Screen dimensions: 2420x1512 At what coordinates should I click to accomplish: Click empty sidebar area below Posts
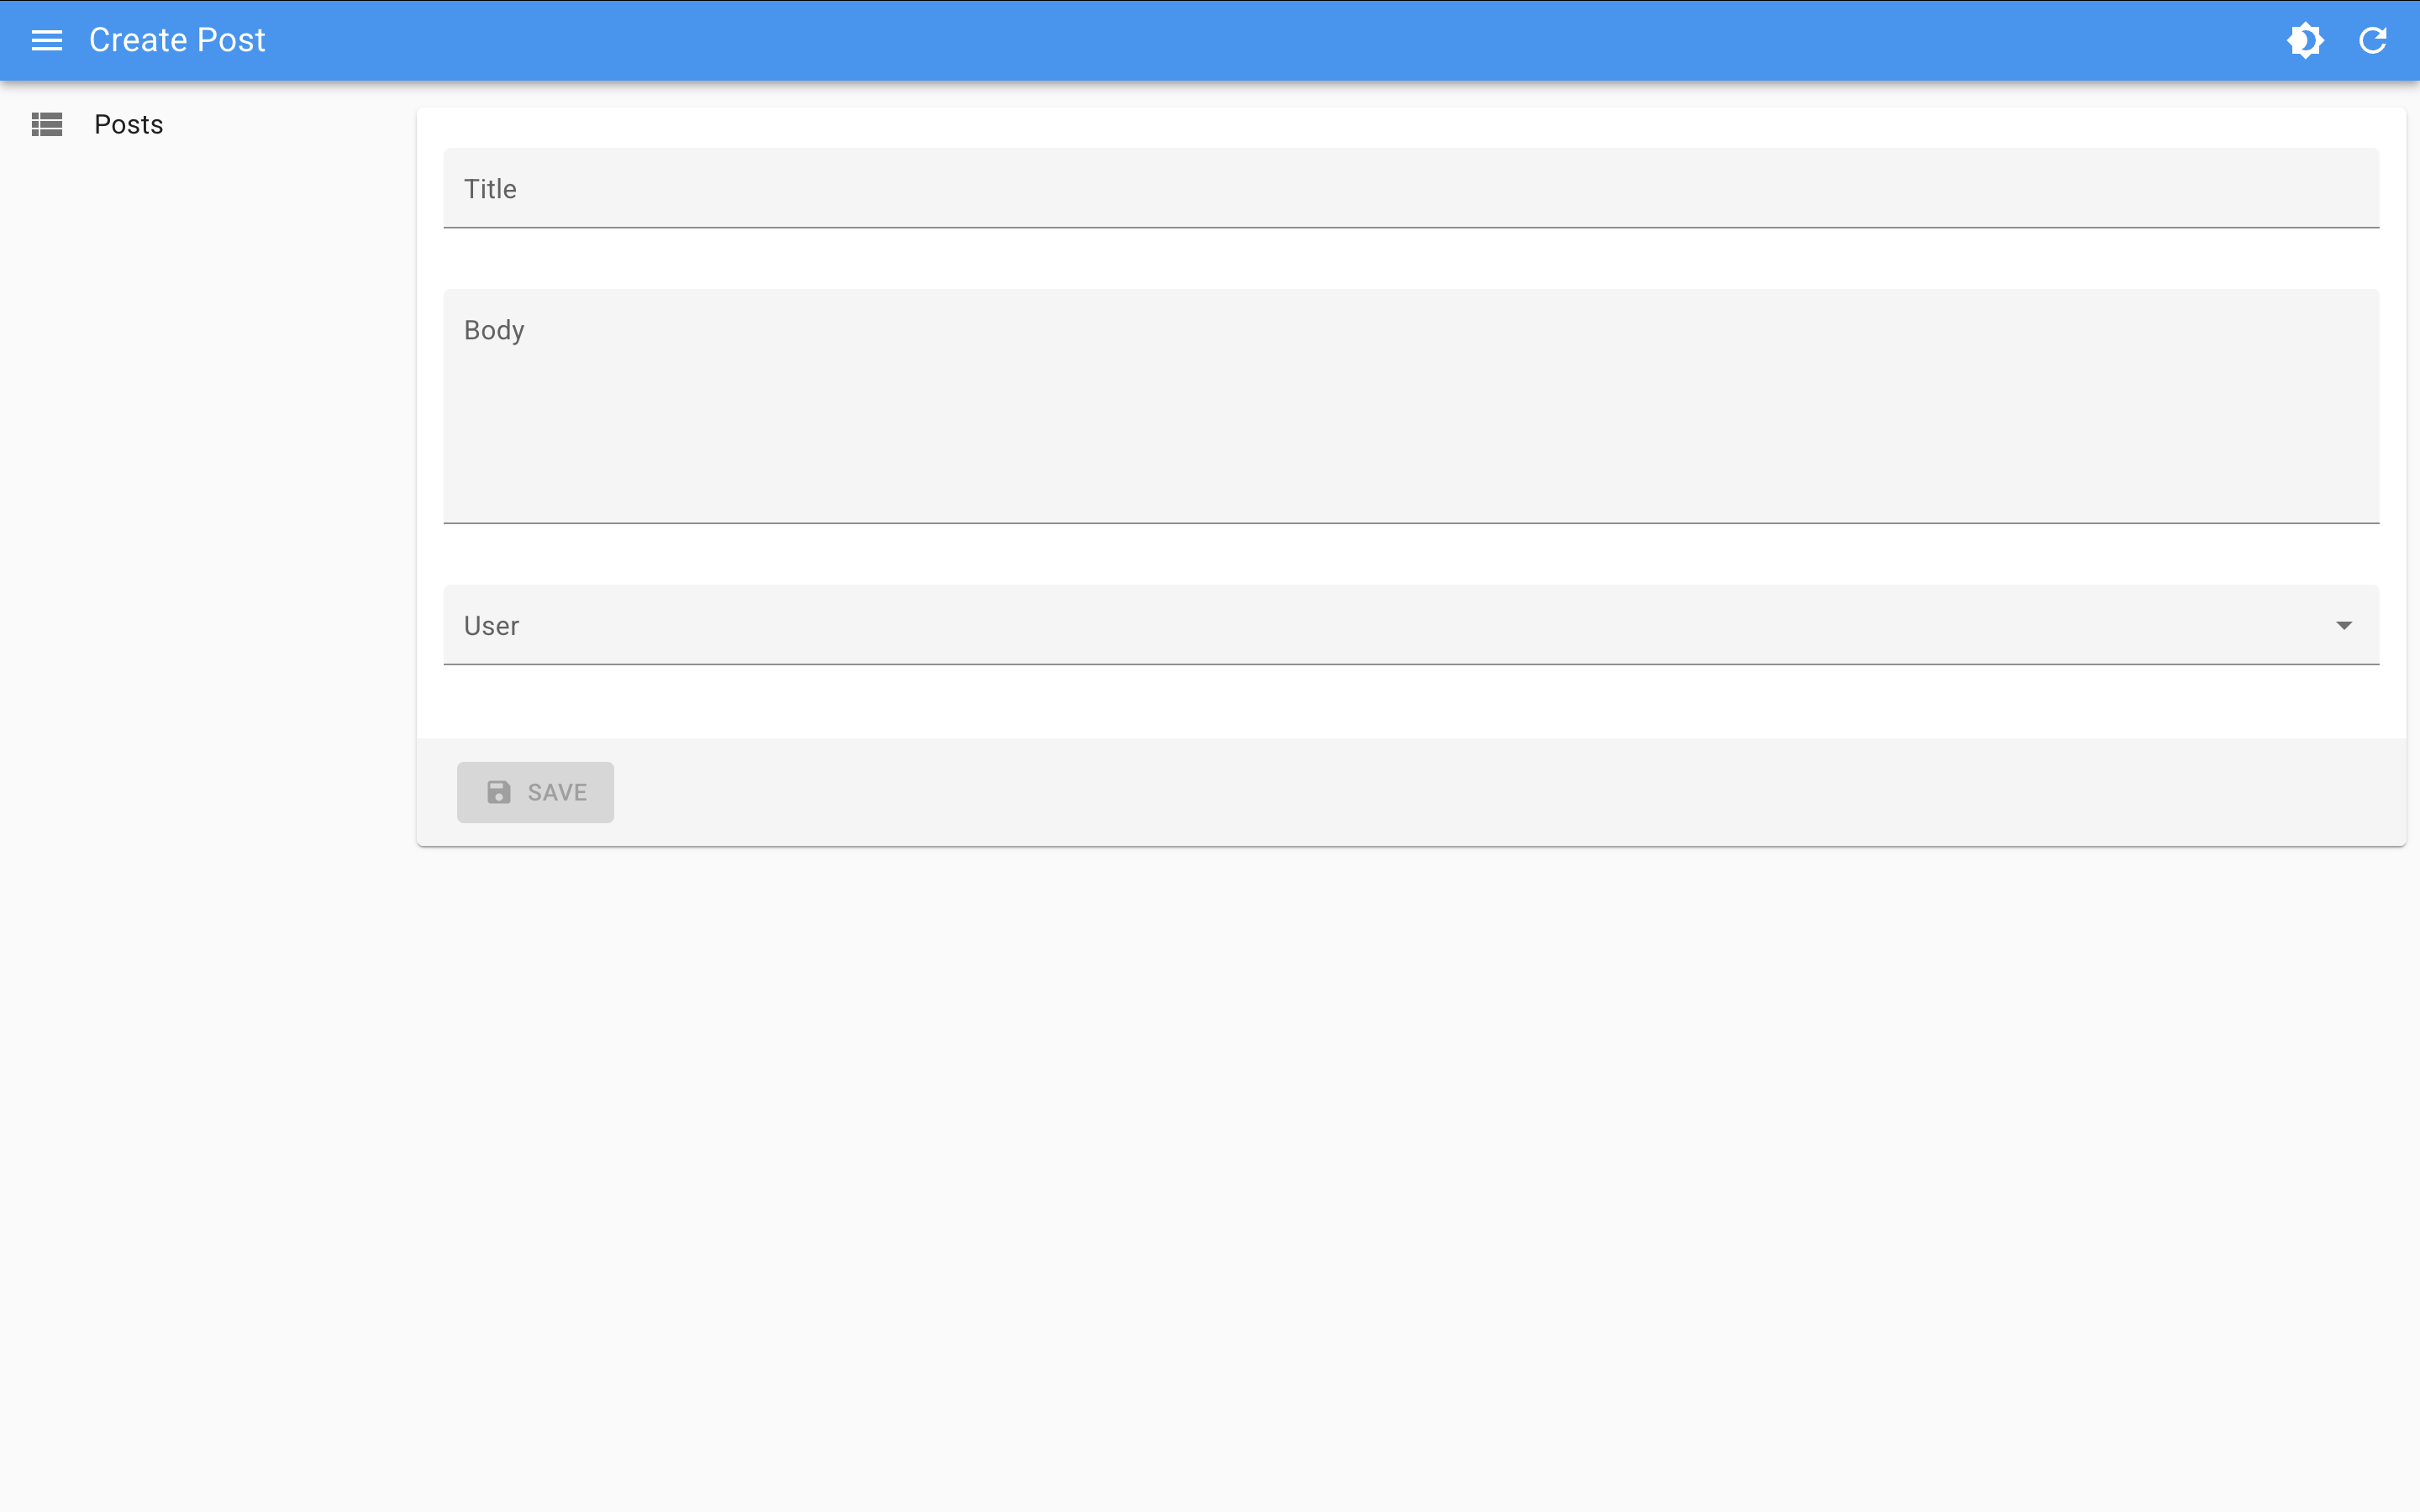pos(200,600)
